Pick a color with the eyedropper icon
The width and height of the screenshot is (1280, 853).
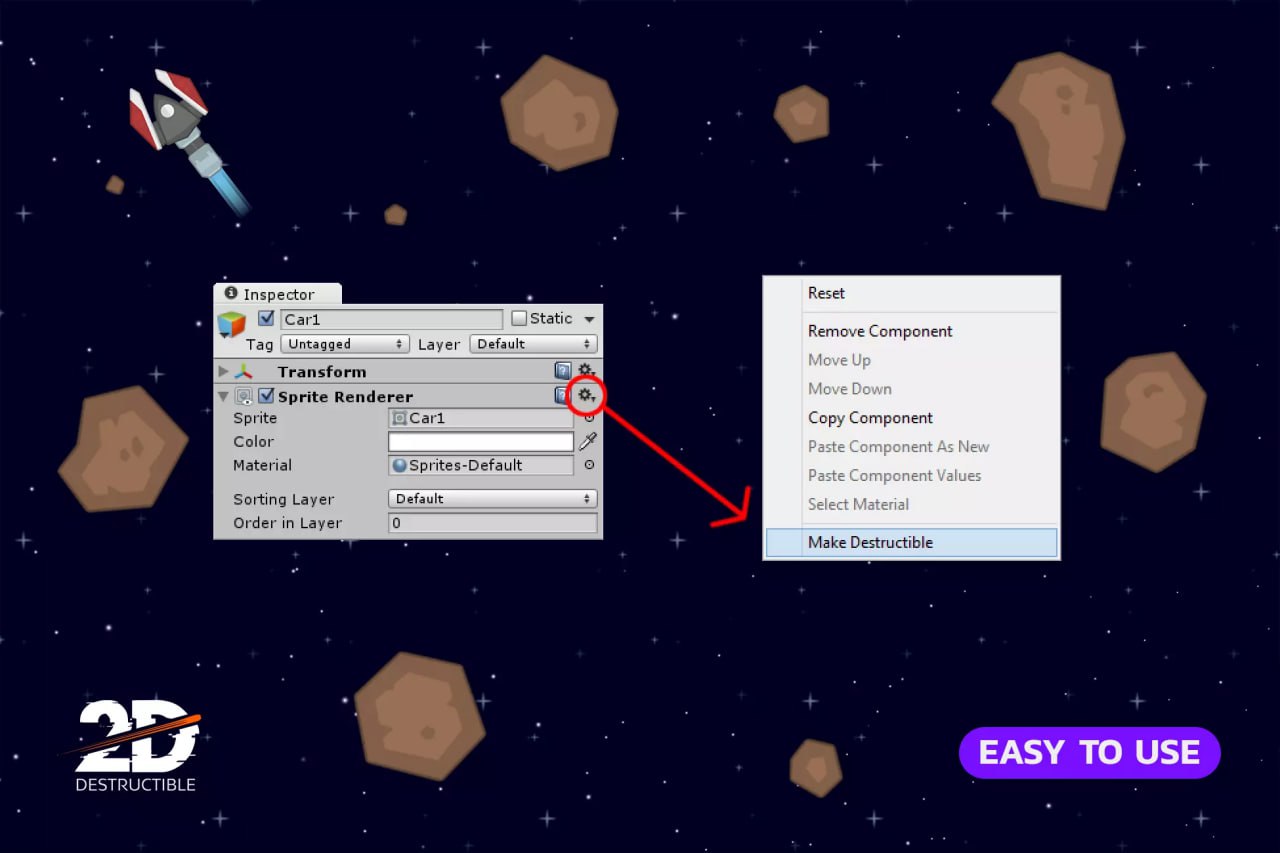tap(588, 442)
